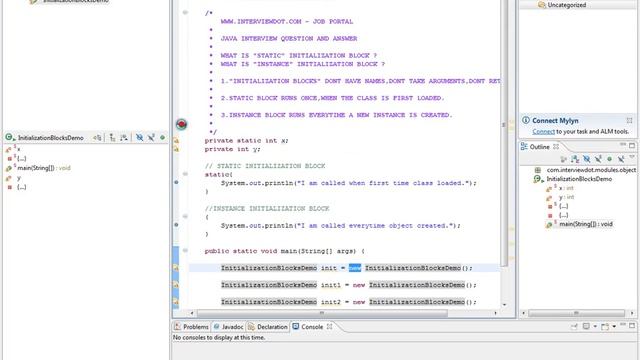Click Pin Console icon in console toolbar

click(x=574, y=327)
